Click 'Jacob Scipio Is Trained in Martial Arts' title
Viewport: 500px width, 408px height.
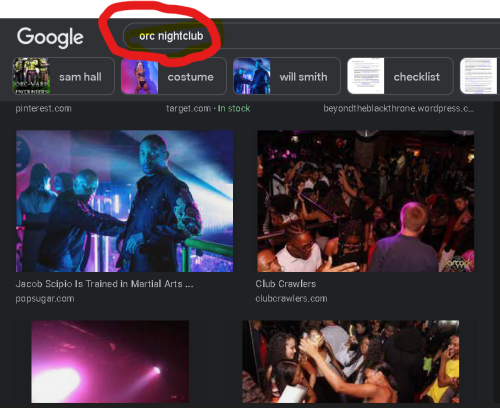pyautogui.click(x=104, y=284)
